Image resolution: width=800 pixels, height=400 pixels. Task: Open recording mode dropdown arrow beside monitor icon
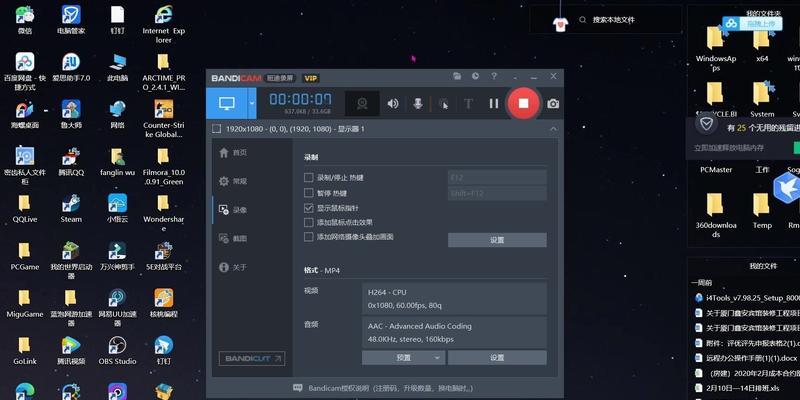tap(252, 103)
